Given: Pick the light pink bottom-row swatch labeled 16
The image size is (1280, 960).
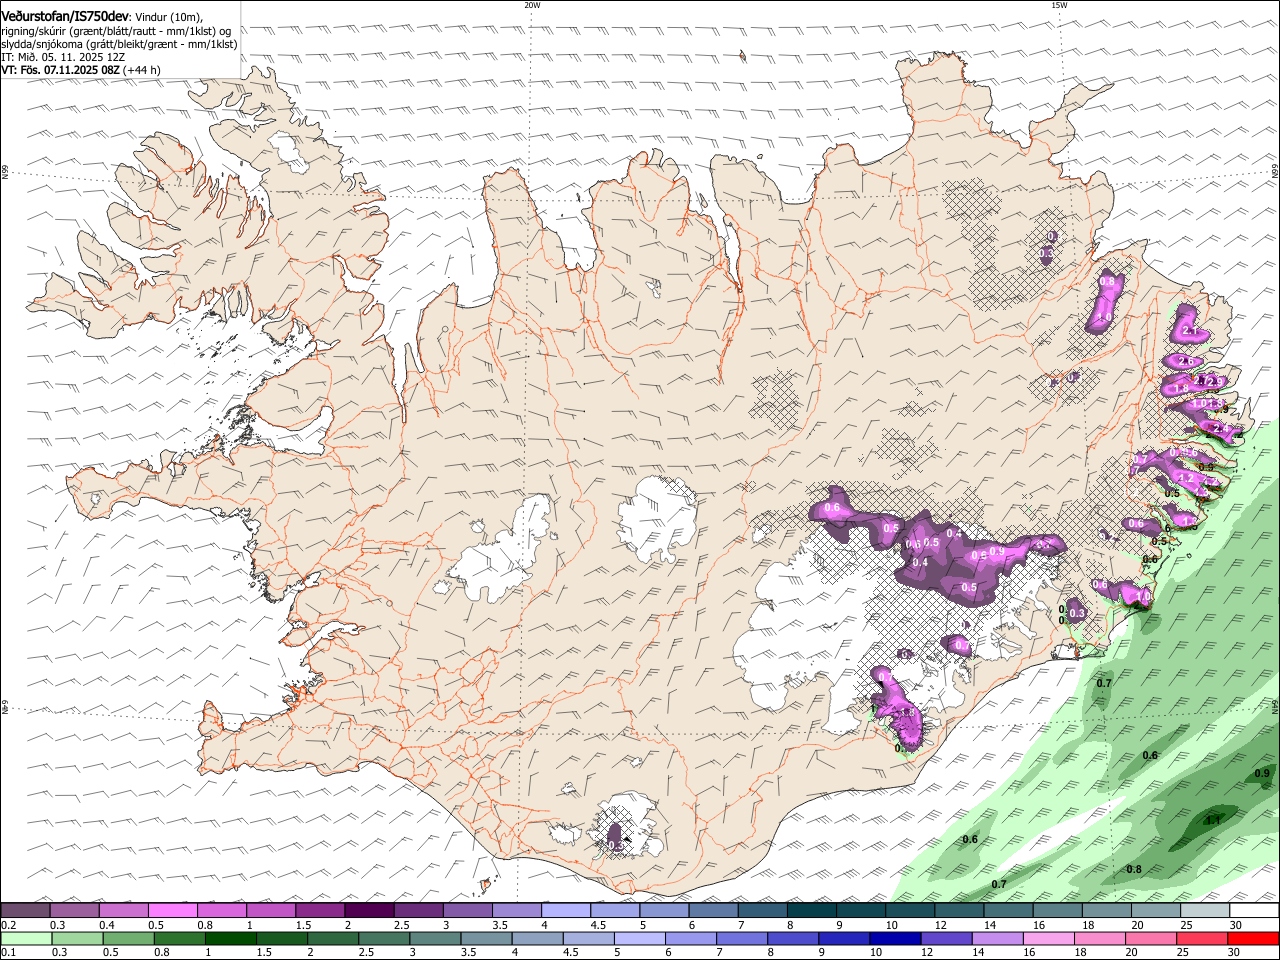Looking at the screenshot, I should click(1049, 938).
